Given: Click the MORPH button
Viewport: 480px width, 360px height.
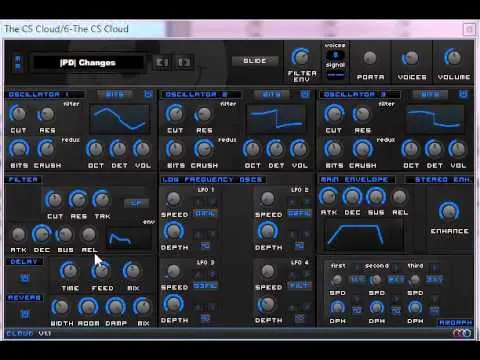Looking at the screenshot, I should pos(455,323).
